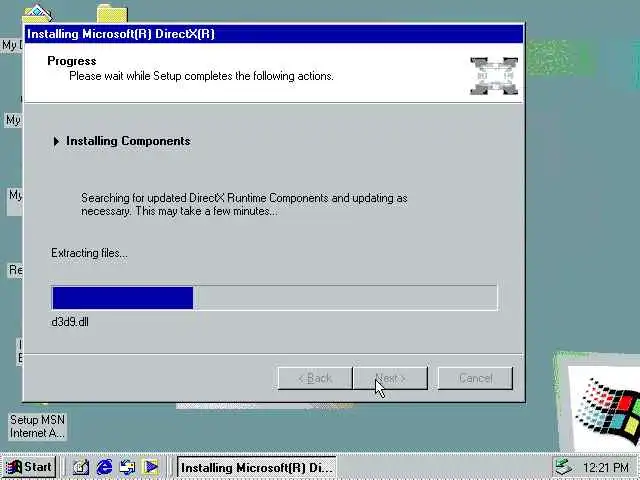Launch the media player quick launch icon

[151, 467]
